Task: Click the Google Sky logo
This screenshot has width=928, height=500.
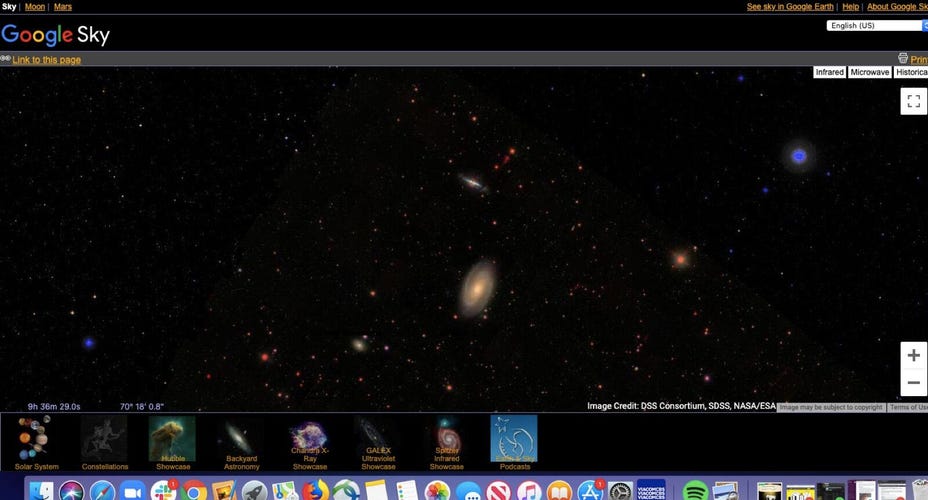Action: [x=56, y=36]
